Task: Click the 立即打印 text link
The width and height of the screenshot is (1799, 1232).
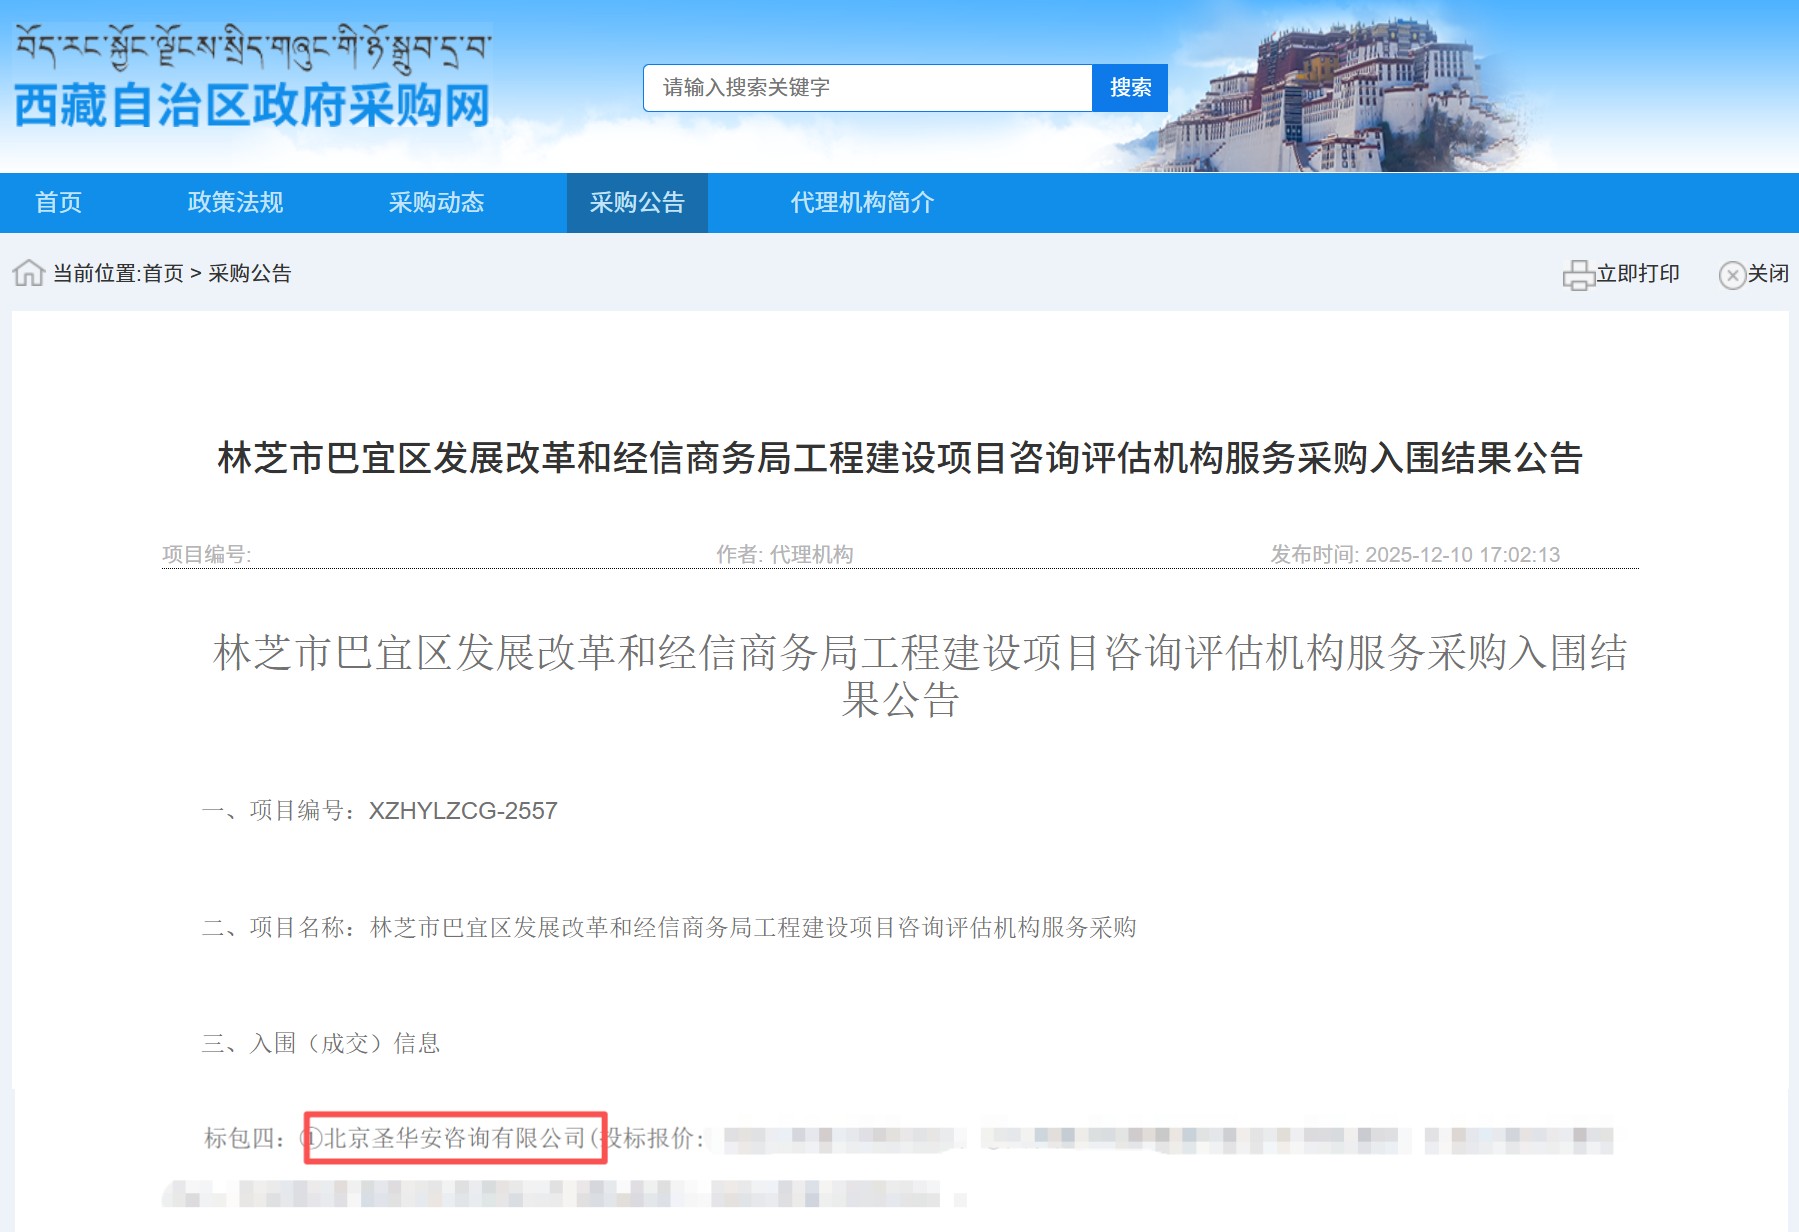Action: tap(1637, 274)
